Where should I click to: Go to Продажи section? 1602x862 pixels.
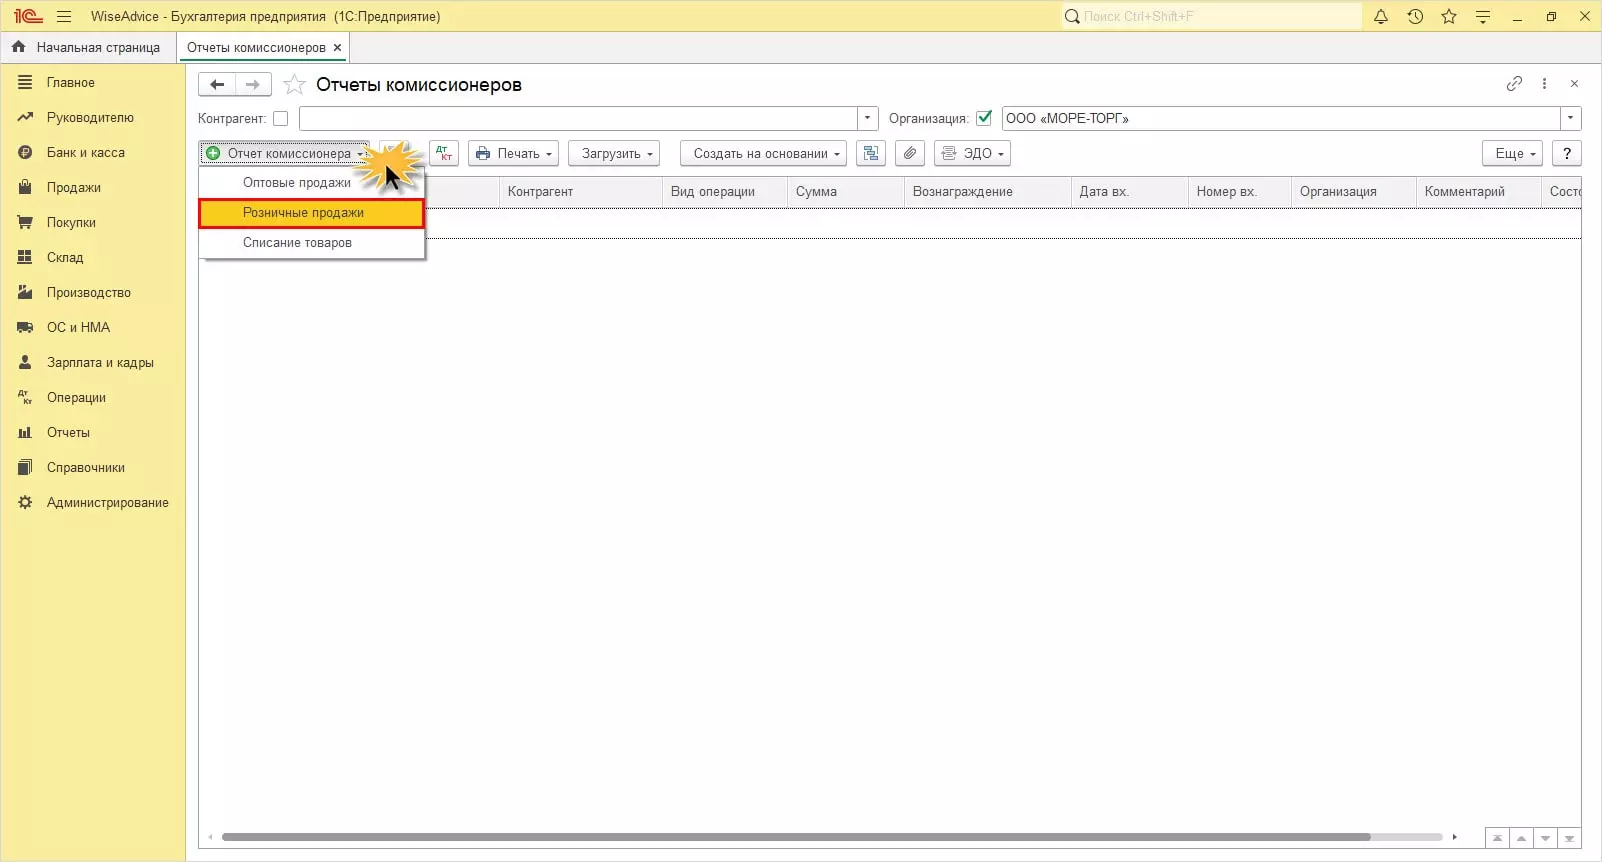[74, 188]
